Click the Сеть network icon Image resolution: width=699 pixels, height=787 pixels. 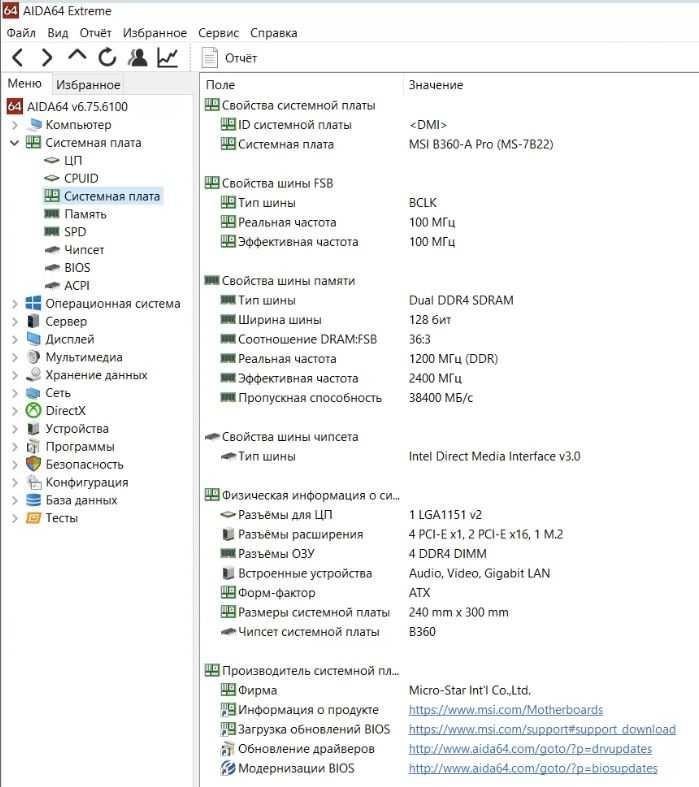(x=33, y=392)
